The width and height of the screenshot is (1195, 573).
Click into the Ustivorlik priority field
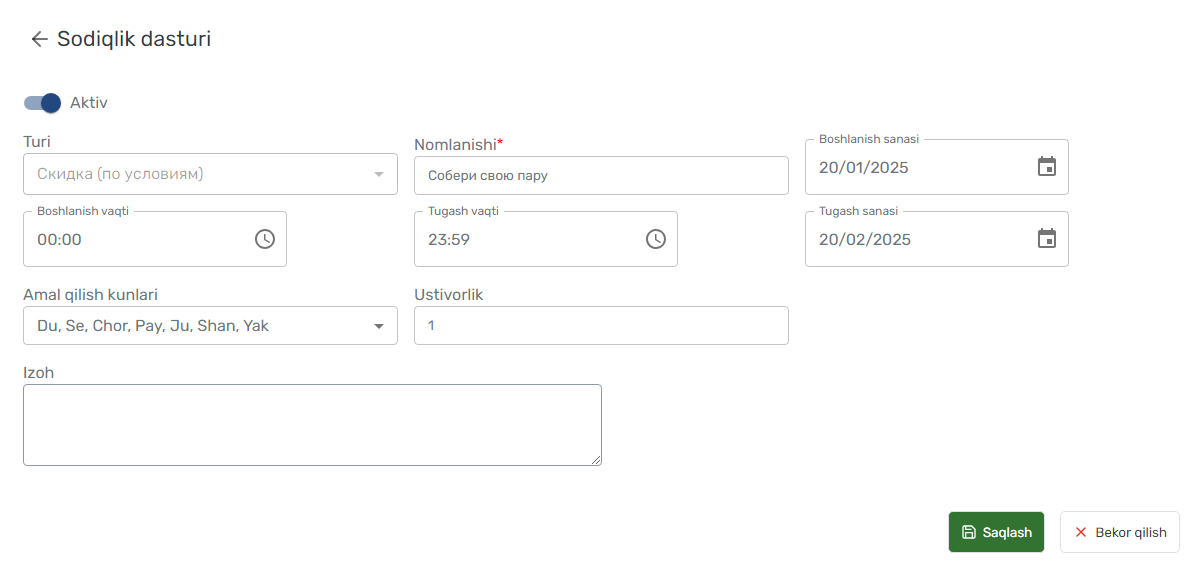coord(601,325)
